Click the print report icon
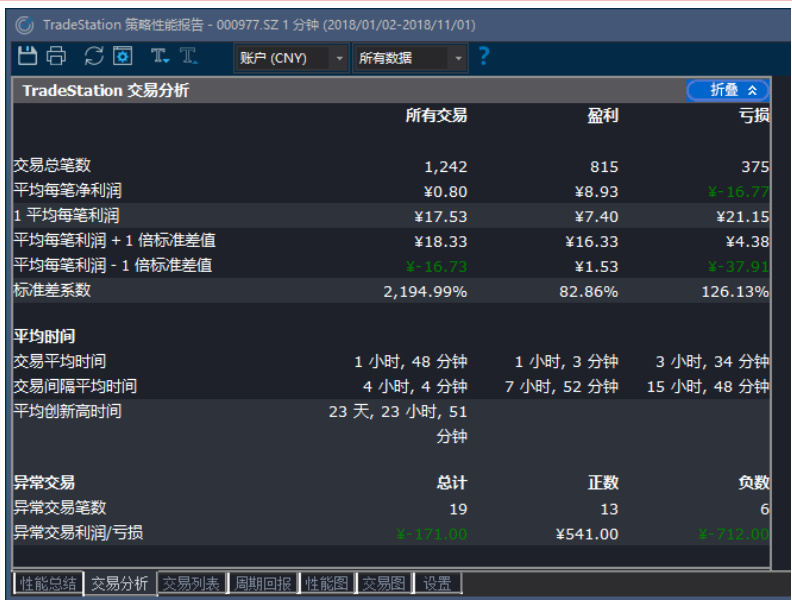The width and height of the screenshot is (792, 603). (x=56, y=57)
